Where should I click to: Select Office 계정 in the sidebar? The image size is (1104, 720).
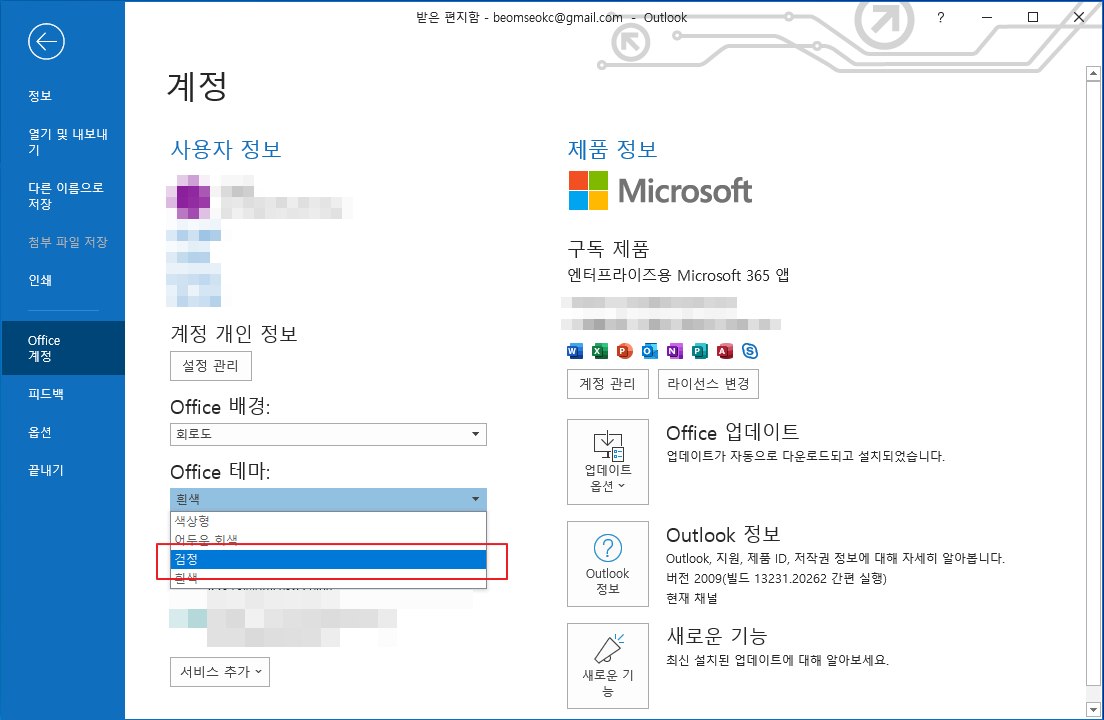click(63, 348)
